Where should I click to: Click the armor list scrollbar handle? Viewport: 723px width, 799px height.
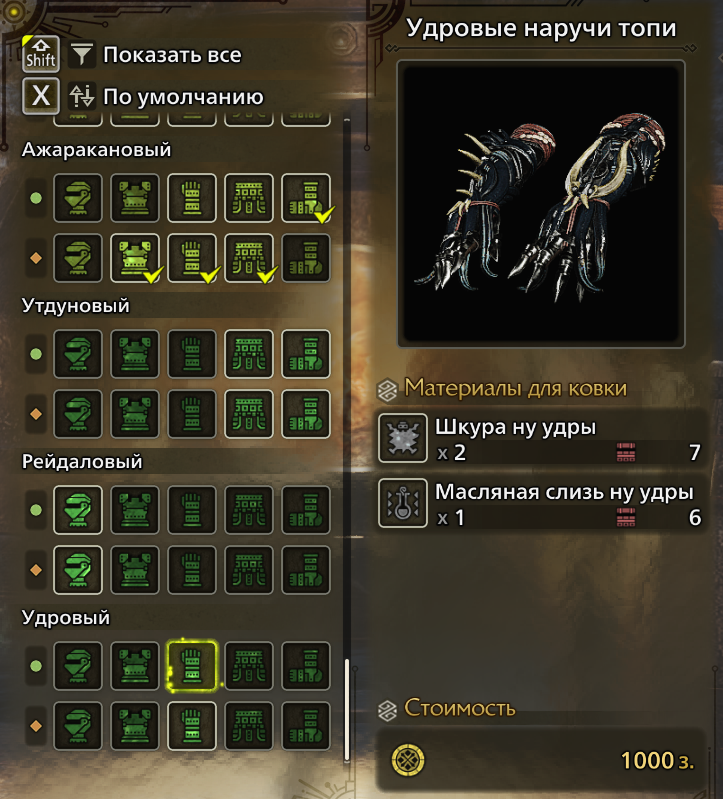pyautogui.click(x=347, y=710)
